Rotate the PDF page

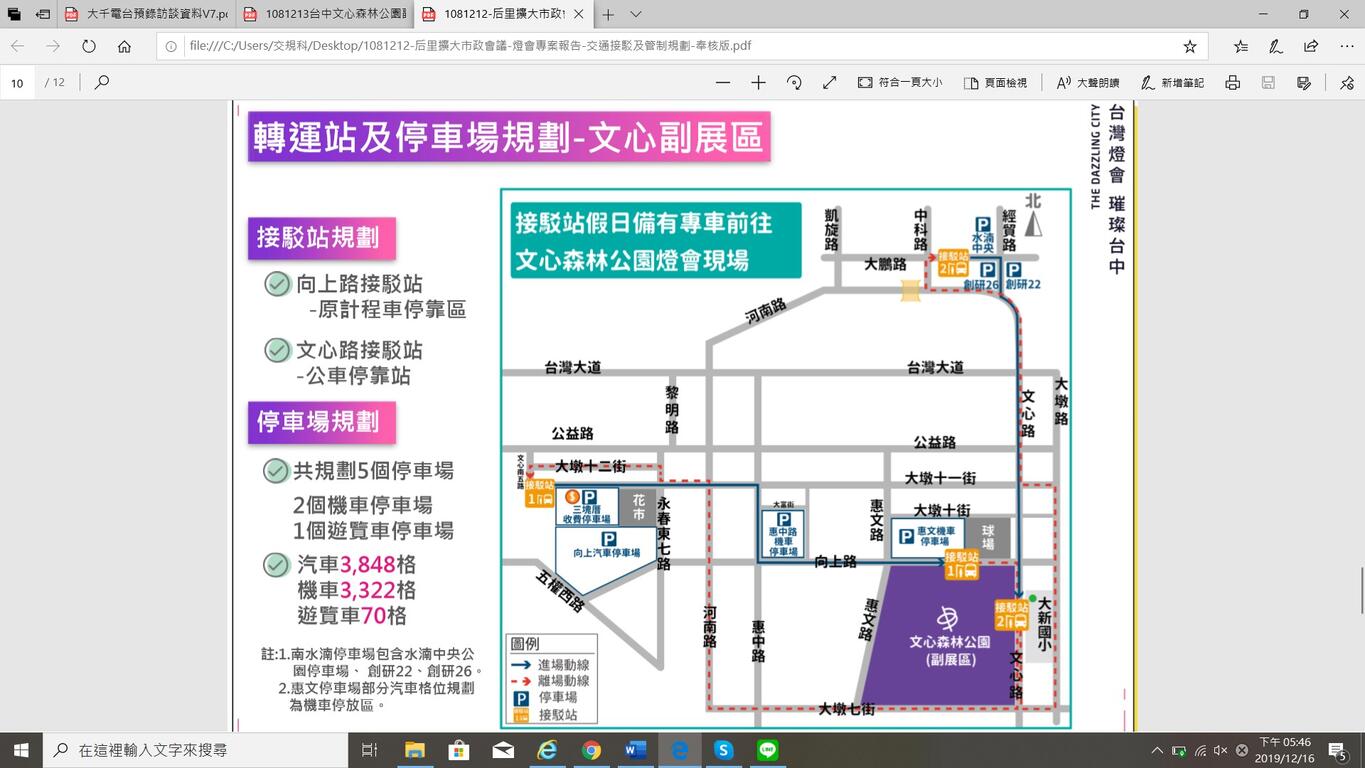coord(794,82)
